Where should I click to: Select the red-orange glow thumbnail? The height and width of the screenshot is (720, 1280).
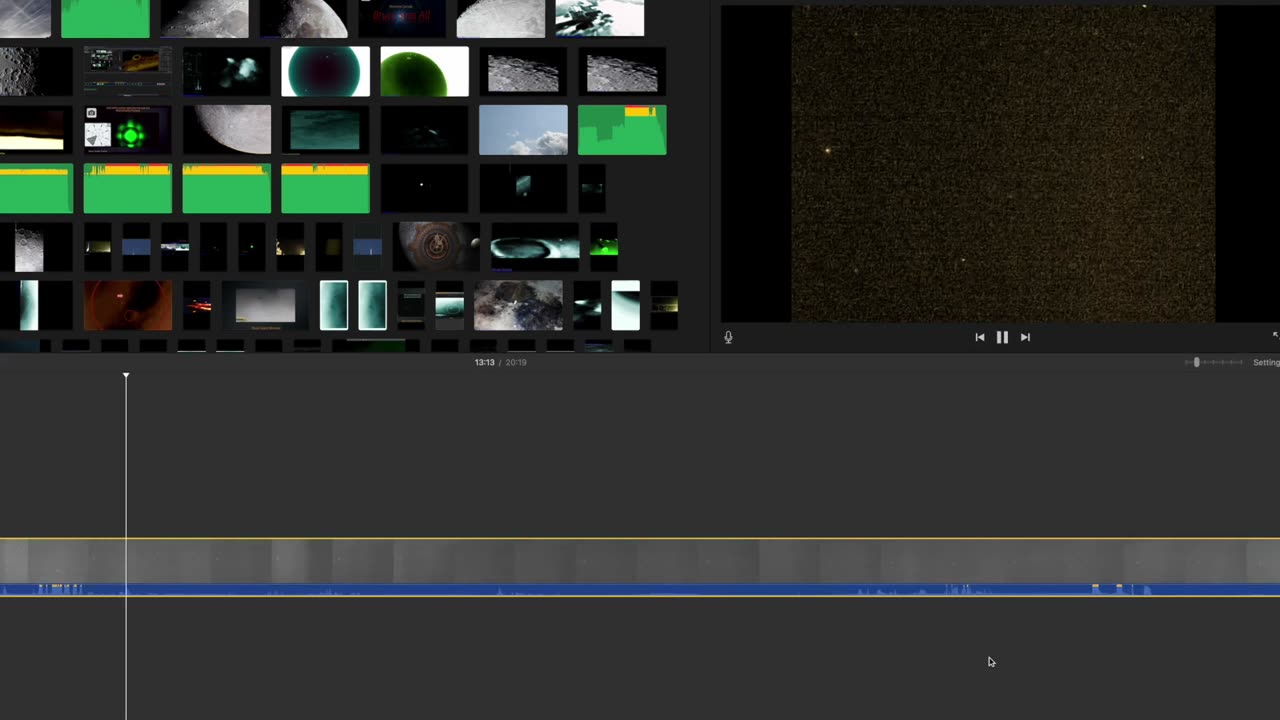pyautogui.click(x=128, y=305)
